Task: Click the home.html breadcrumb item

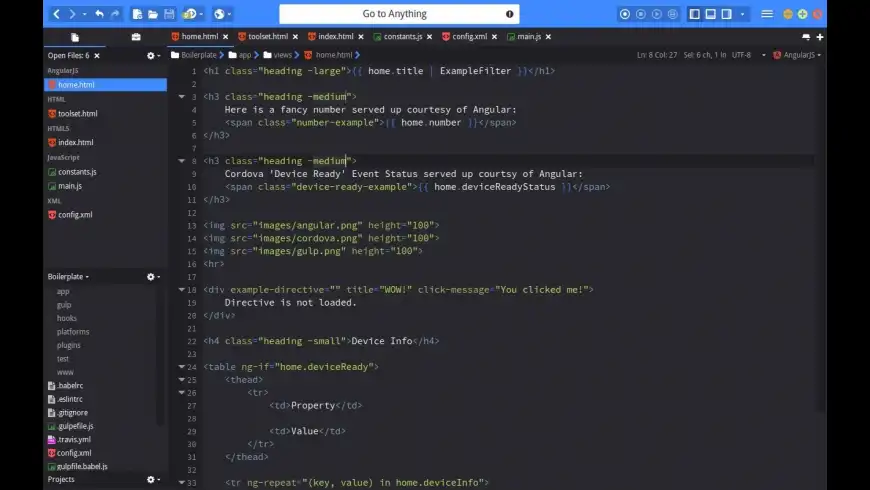Action: click(x=328, y=55)
